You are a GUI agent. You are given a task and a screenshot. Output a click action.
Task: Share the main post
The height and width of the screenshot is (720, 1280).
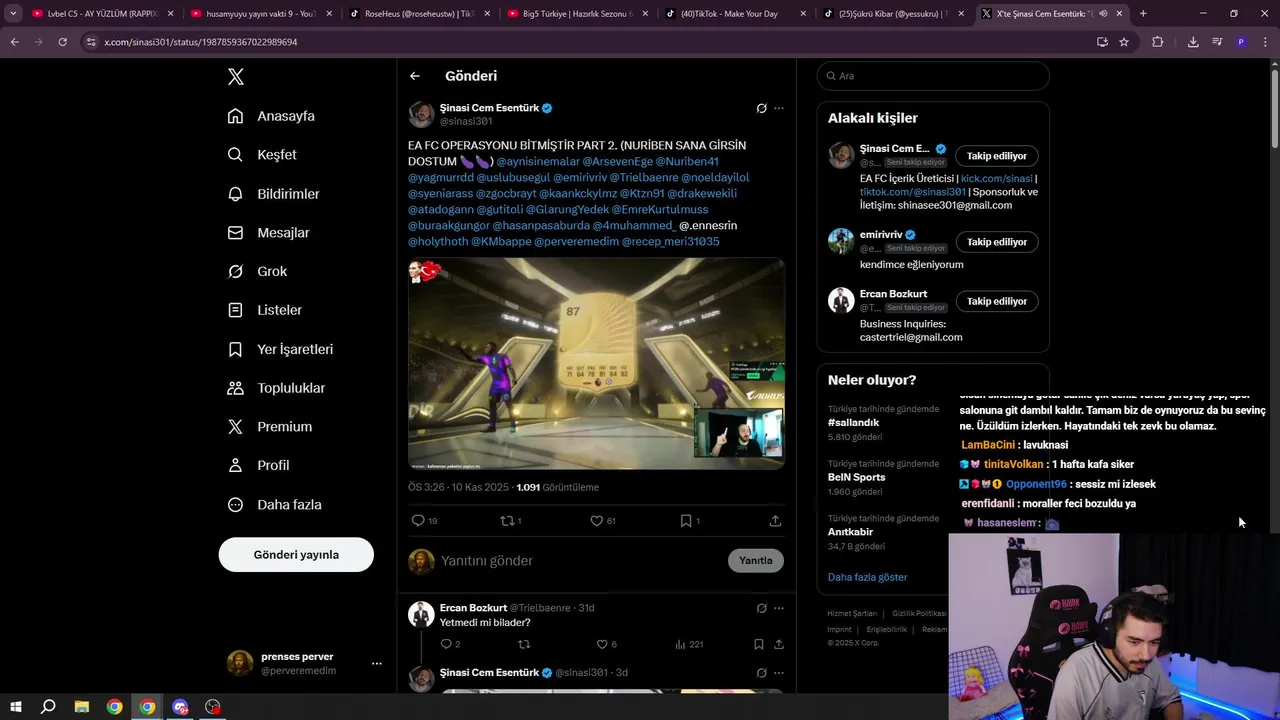pyautogui.click(x=775, y=521)
